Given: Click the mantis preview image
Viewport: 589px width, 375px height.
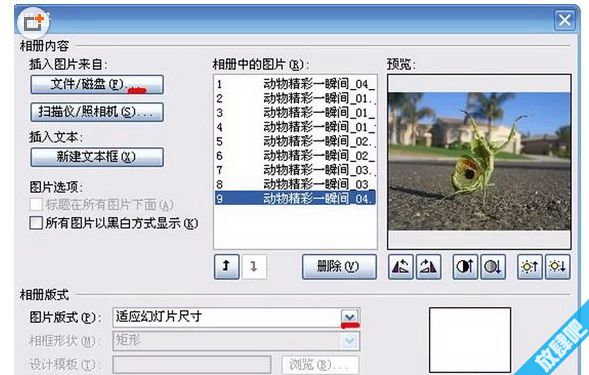Looking at the screenshot, I should click(x=479, y=161).
